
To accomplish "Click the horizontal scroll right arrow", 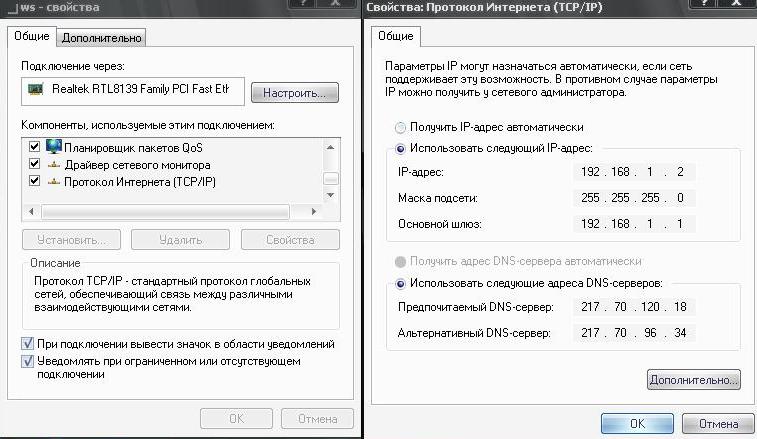I will [314, 211].
